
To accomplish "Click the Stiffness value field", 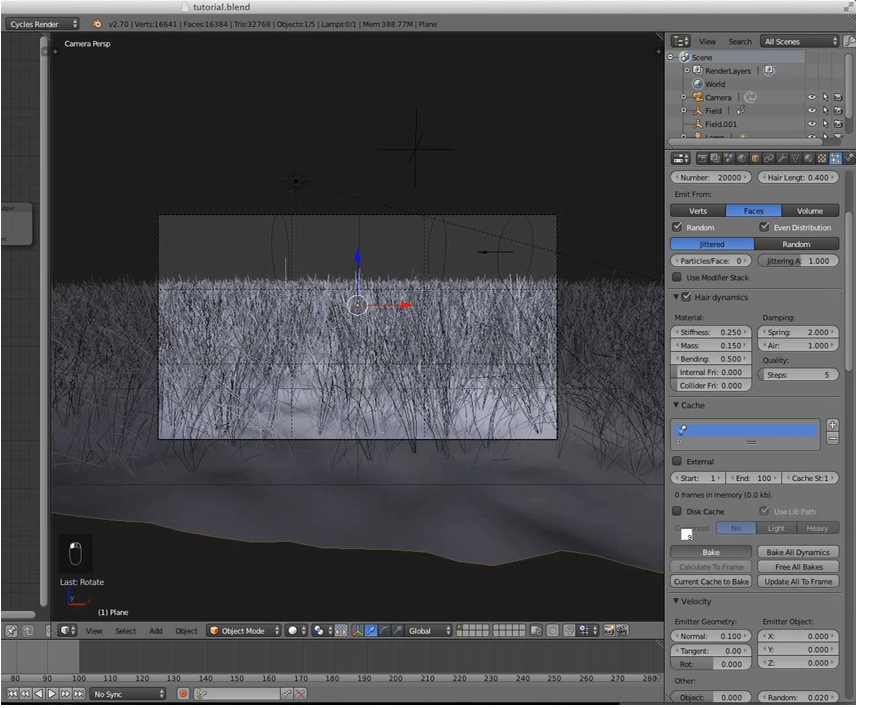I will point(712,332).
